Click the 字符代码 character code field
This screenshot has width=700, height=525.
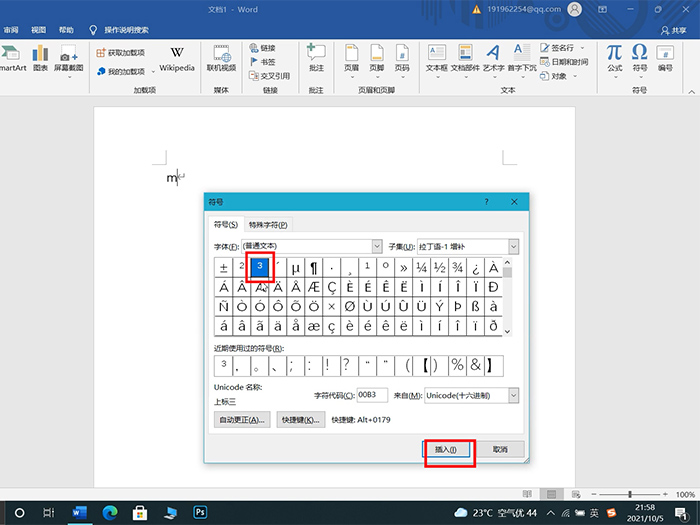coord(372,395)
